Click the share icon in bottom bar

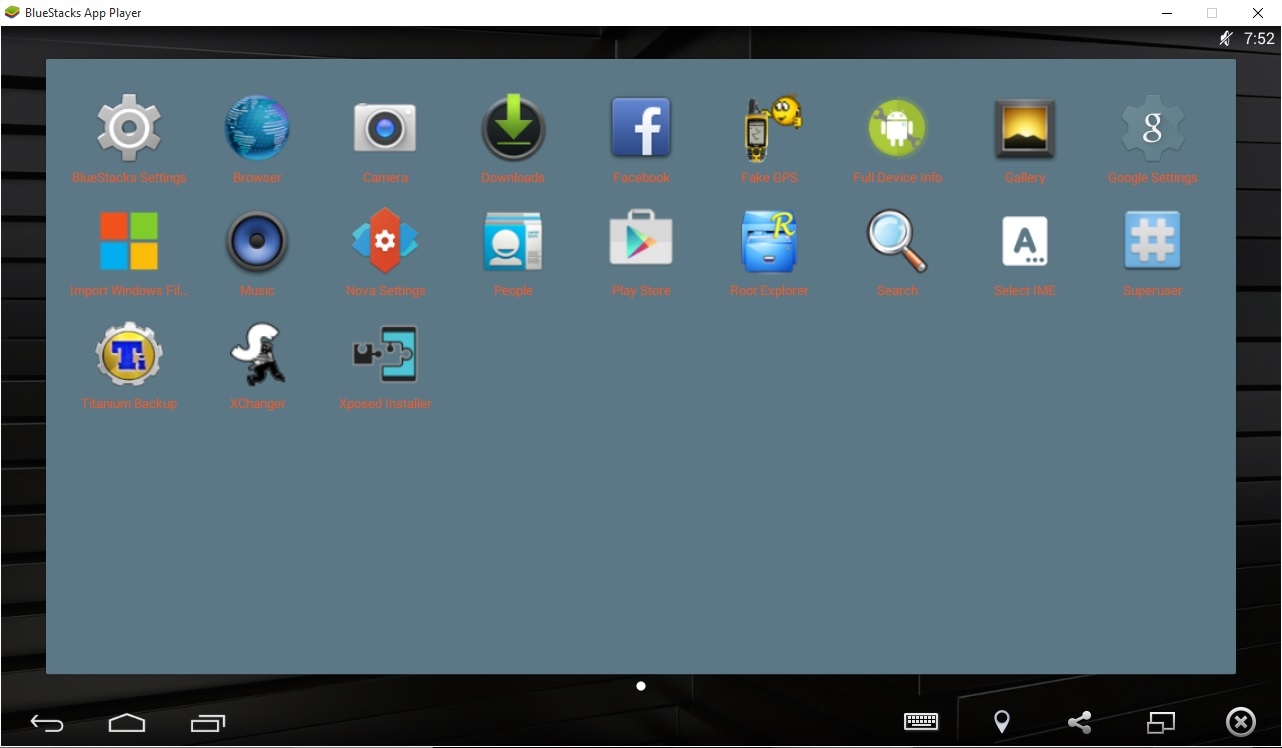pos(1080,722)
